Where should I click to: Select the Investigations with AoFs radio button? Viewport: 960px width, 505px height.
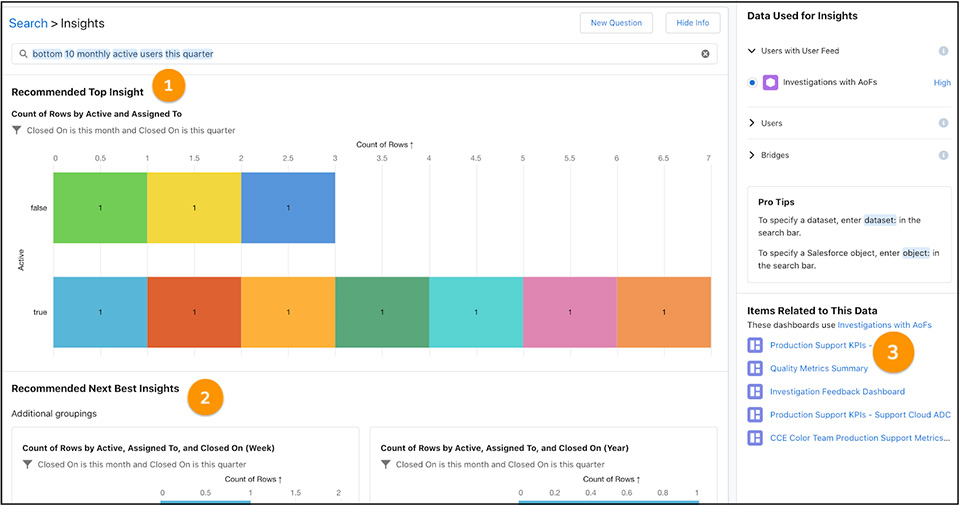[x=752, y=83]
